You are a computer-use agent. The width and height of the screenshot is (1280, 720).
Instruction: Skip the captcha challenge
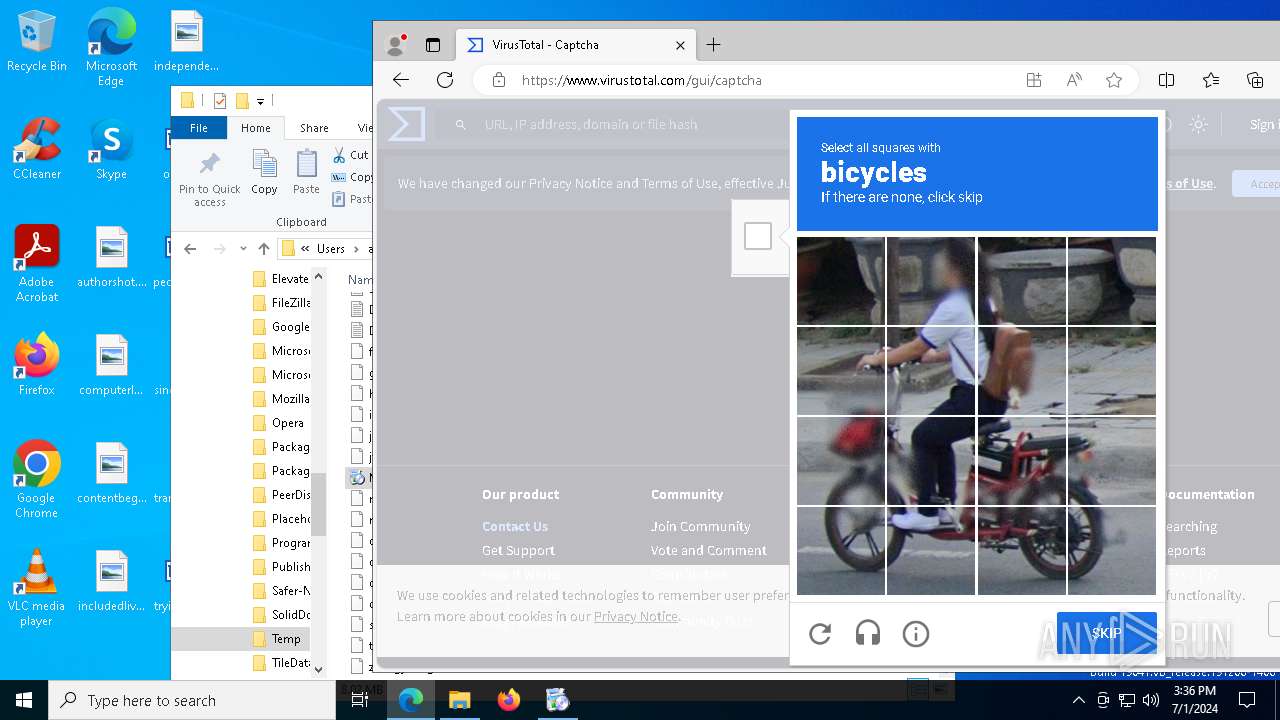click(x=1107, y=633)
